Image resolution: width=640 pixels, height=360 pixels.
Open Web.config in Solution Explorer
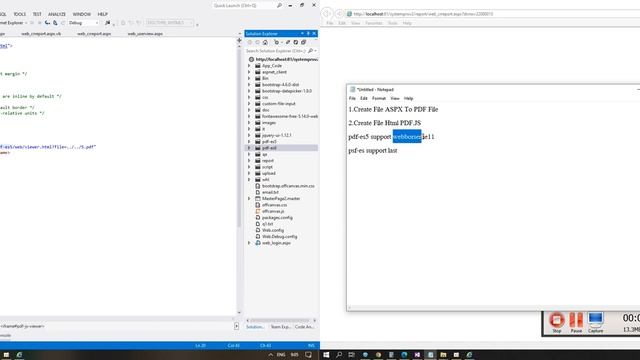272,230
